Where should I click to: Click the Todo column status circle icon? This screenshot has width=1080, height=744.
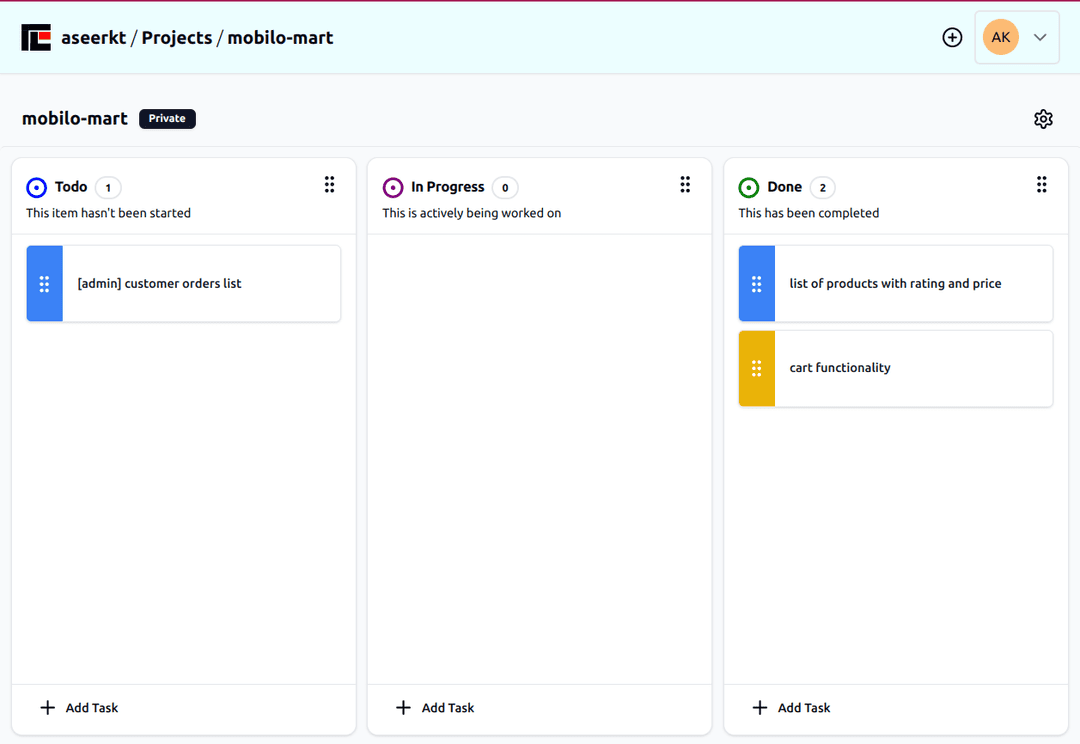click(x=36, y=187)
